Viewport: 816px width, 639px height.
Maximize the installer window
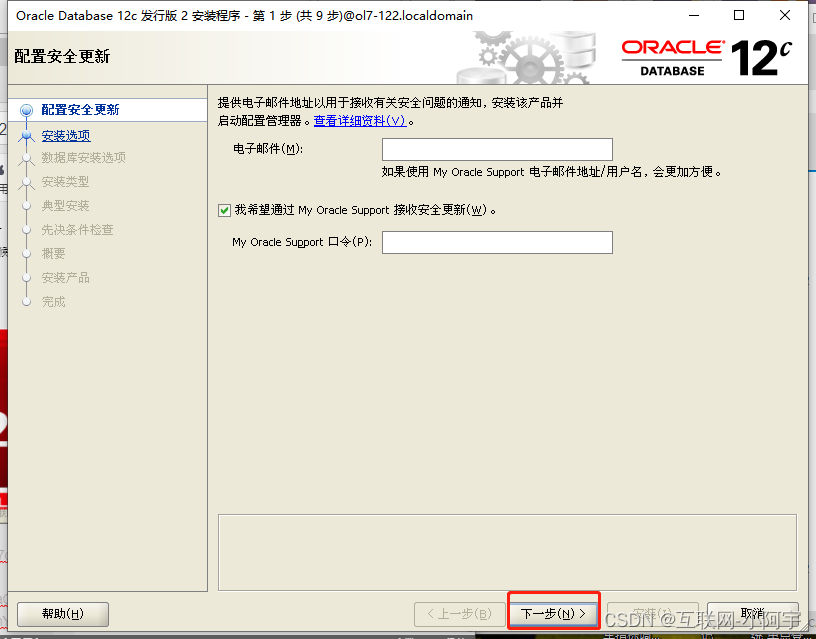pos(738,15)
